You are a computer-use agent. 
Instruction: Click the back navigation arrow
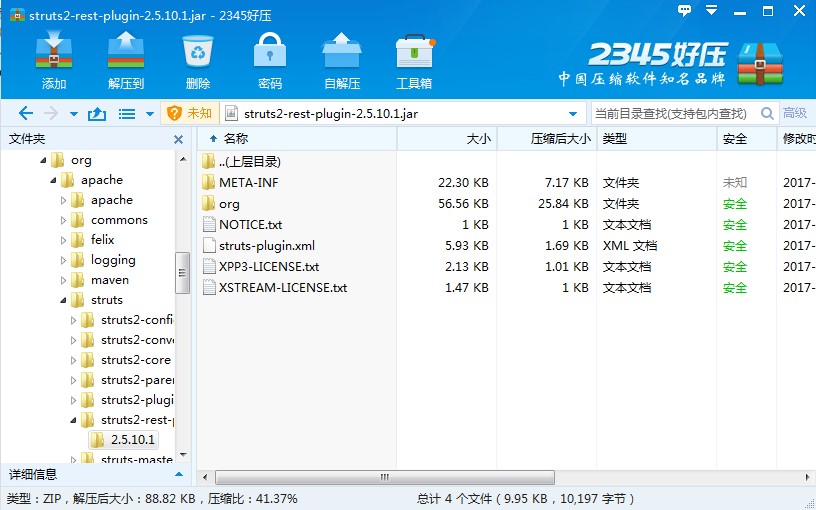(x=26, y=114)
